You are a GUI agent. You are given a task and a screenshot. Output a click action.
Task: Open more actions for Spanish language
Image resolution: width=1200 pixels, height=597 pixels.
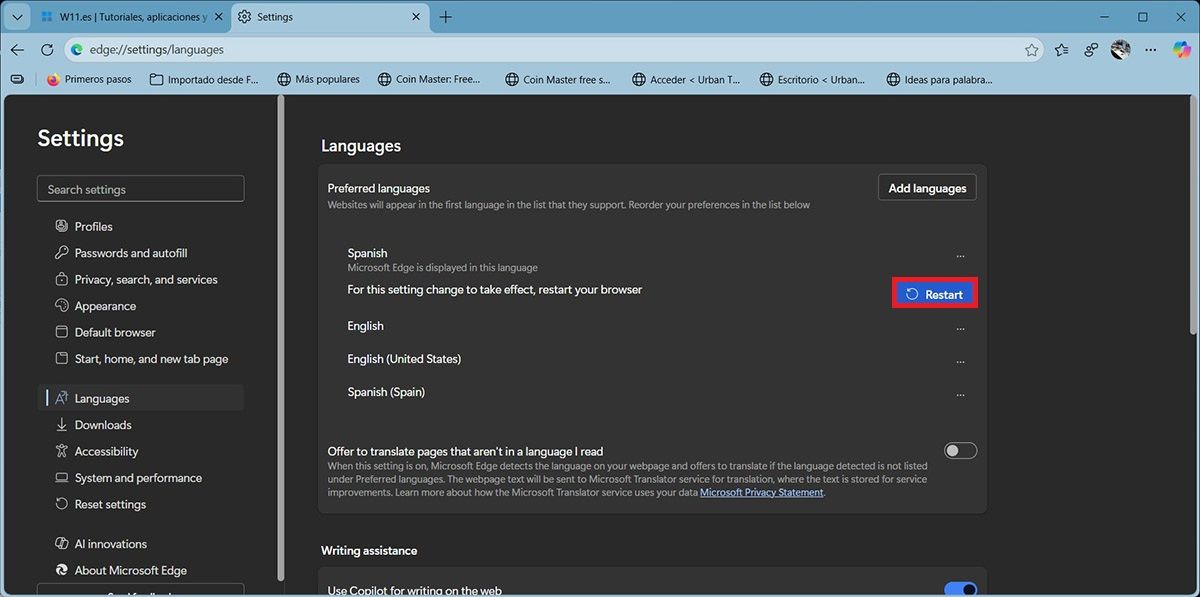[x=960, y=256]
